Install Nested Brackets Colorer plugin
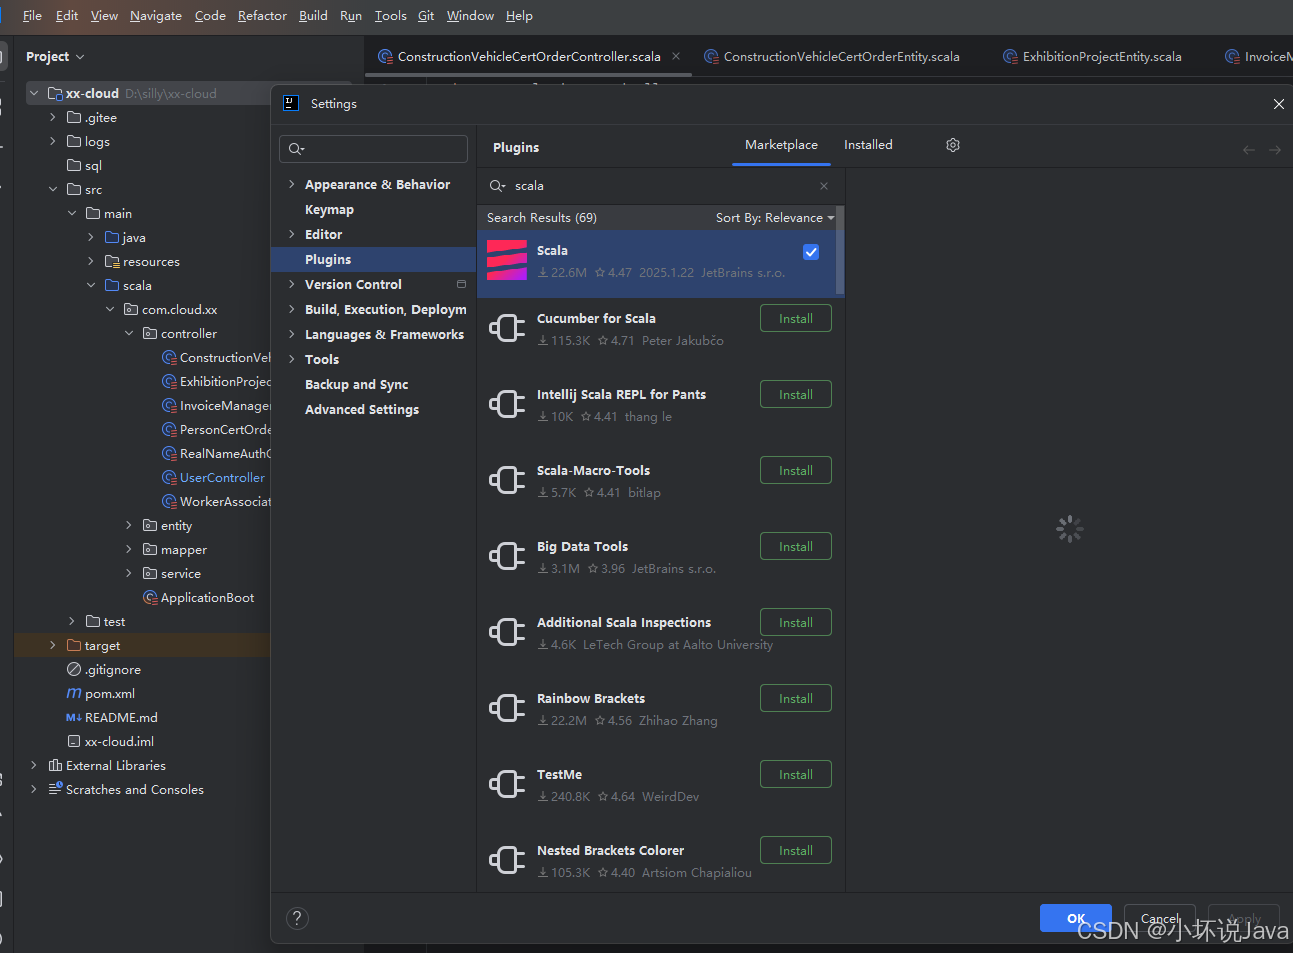 click(796, 851)
